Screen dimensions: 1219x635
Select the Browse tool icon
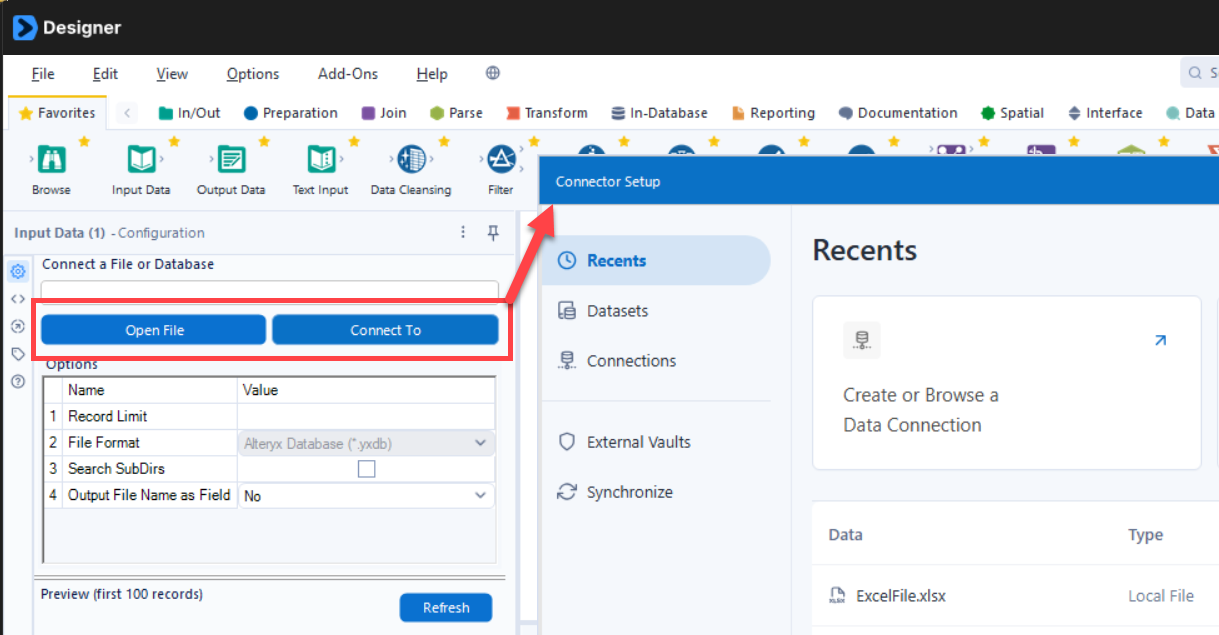(50, 160)
